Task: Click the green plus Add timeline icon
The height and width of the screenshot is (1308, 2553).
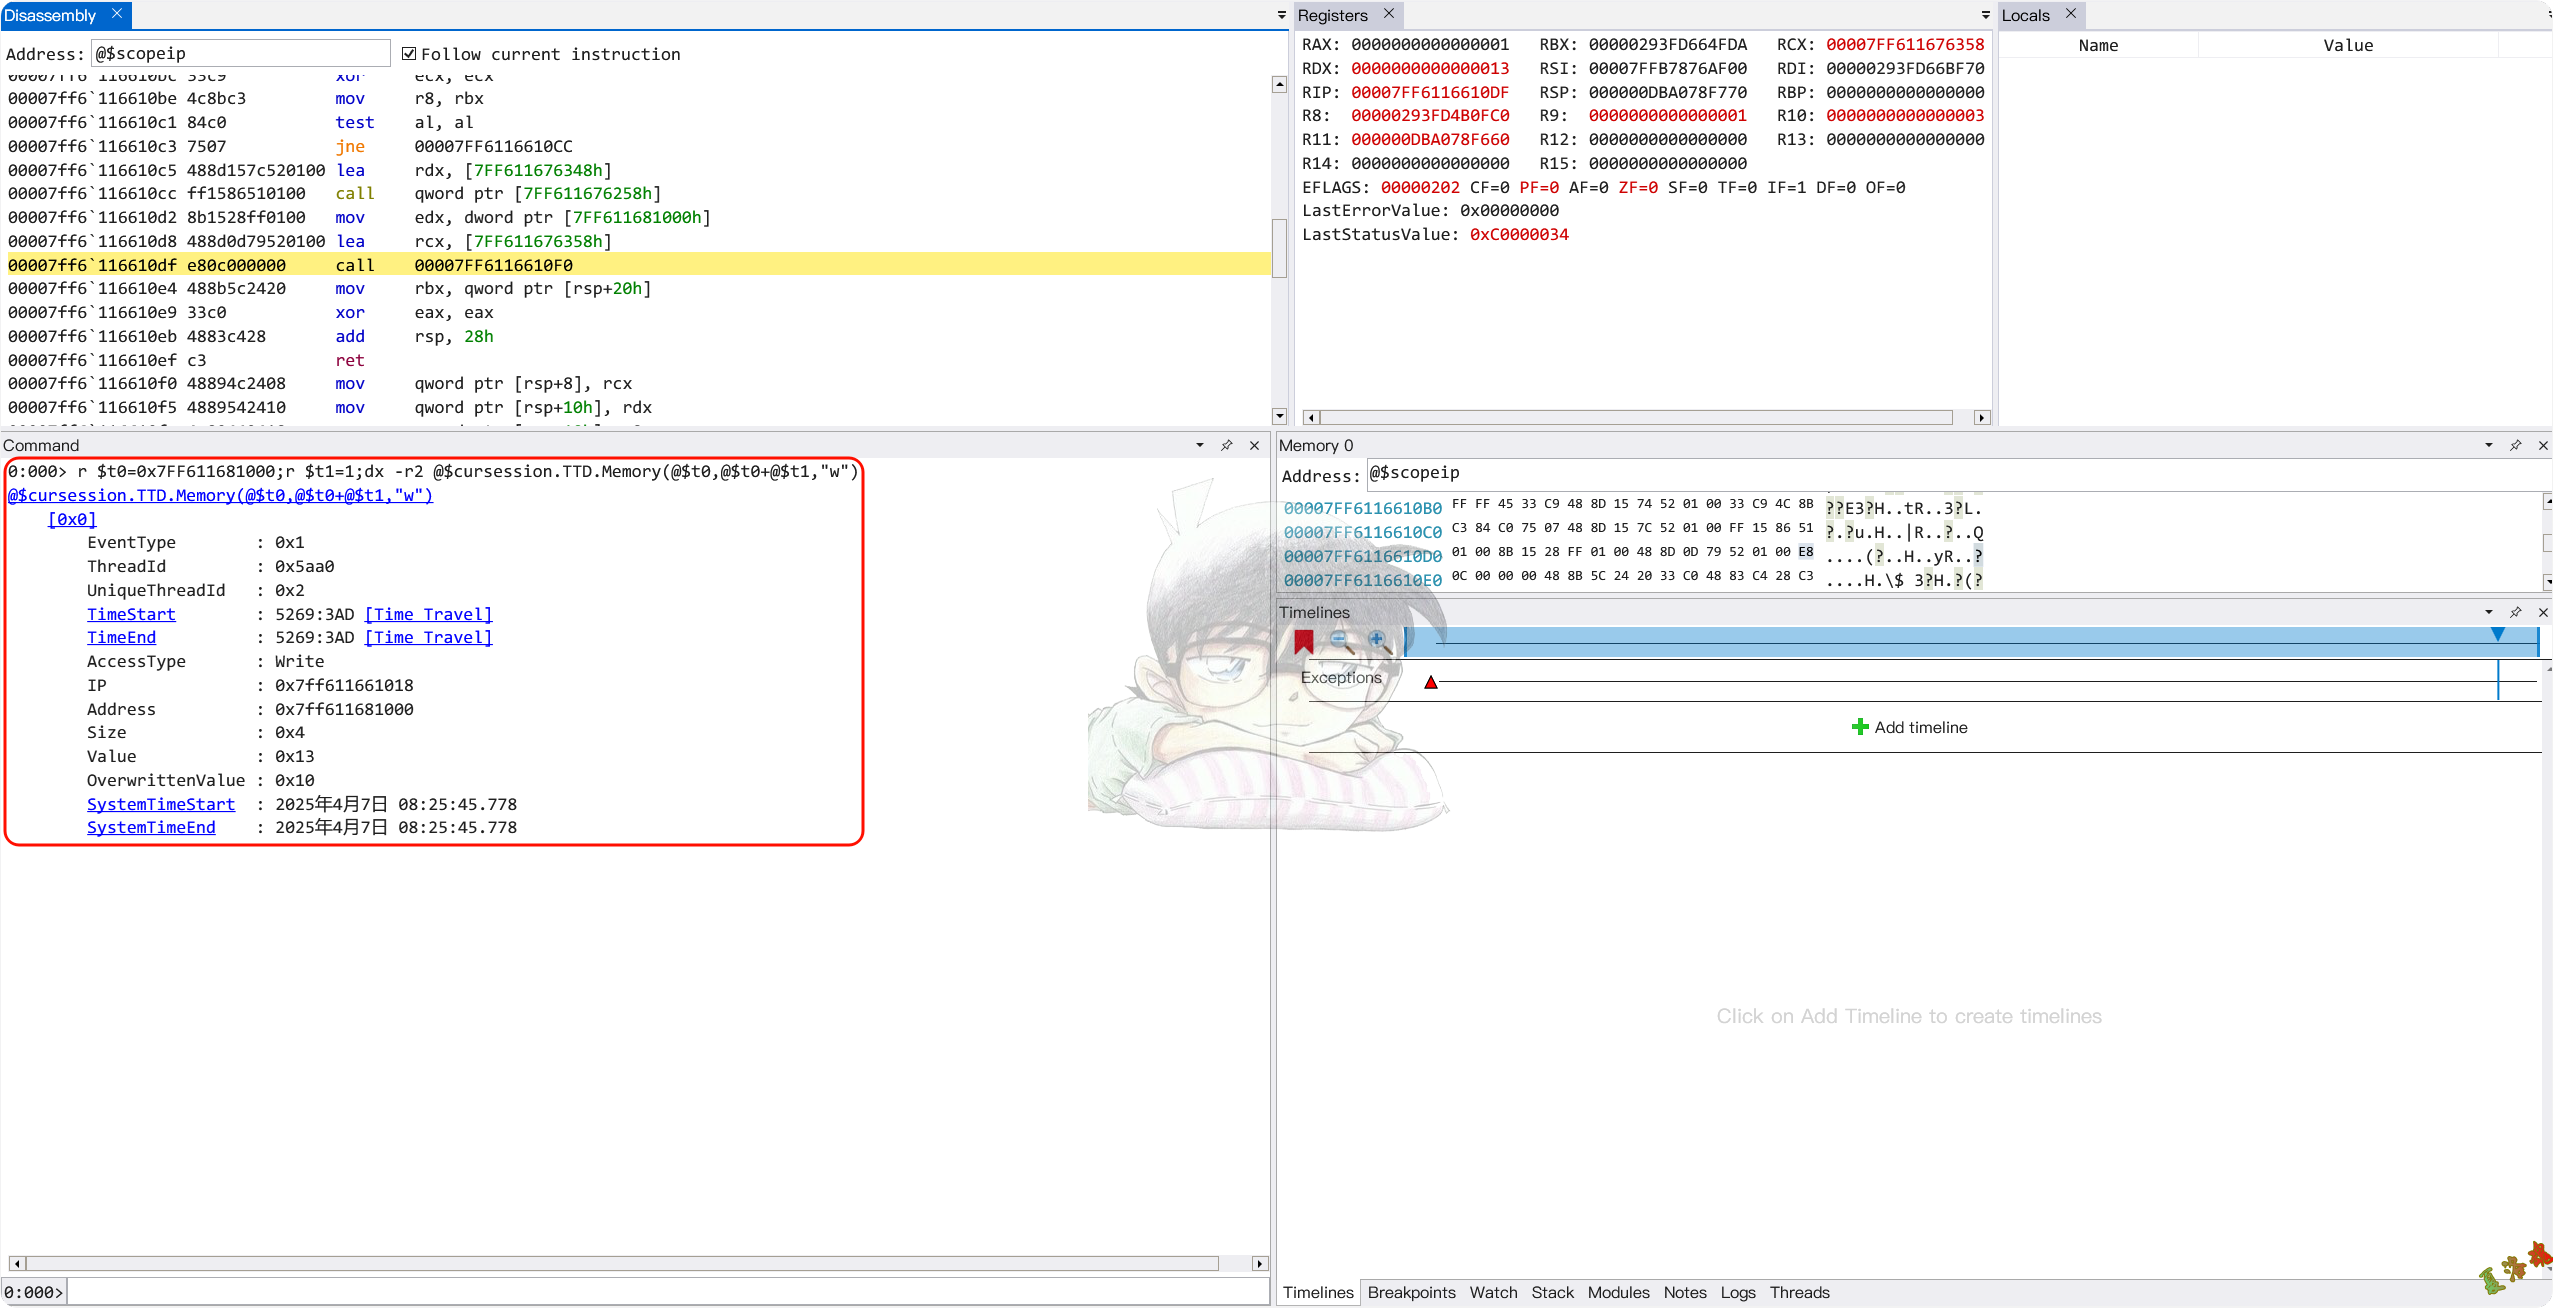Action: (x=1860, y=727)
